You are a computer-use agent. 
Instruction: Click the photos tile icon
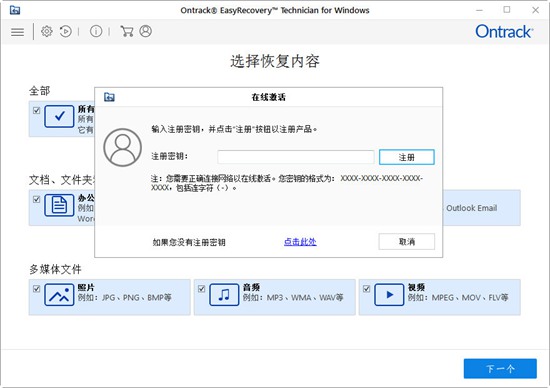point(59,295)
